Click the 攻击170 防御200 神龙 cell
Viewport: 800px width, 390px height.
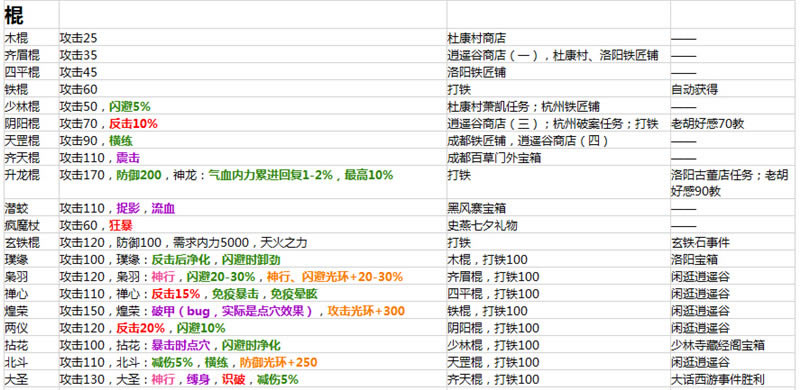pos(253,183)
